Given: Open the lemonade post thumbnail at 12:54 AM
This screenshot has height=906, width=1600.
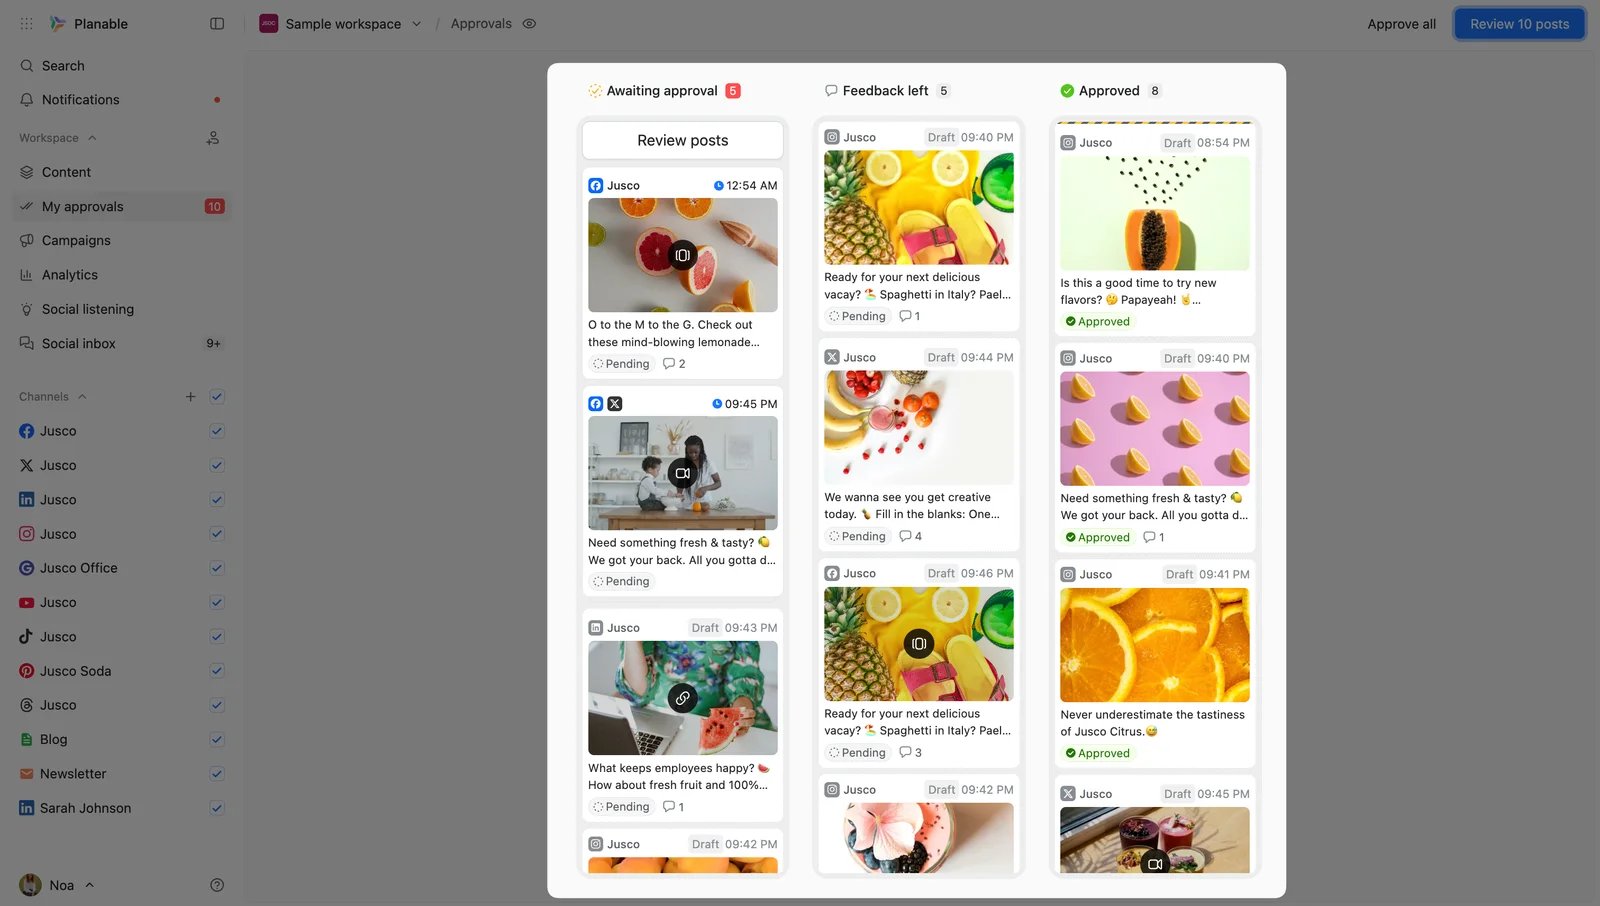Looking at the screenshot, I should (x=683, y=255).
